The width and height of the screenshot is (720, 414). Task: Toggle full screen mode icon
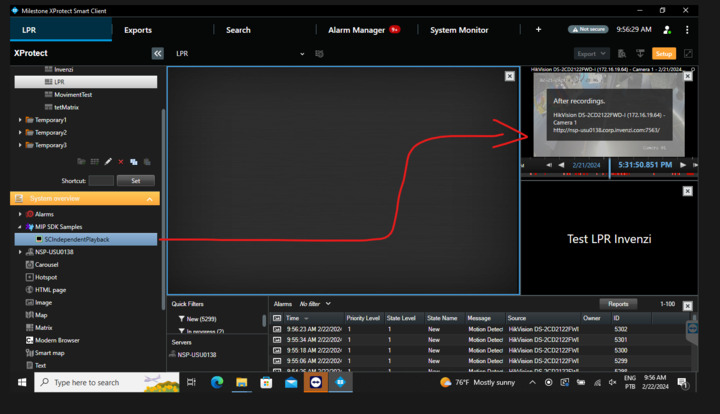[x=688, y=53]
